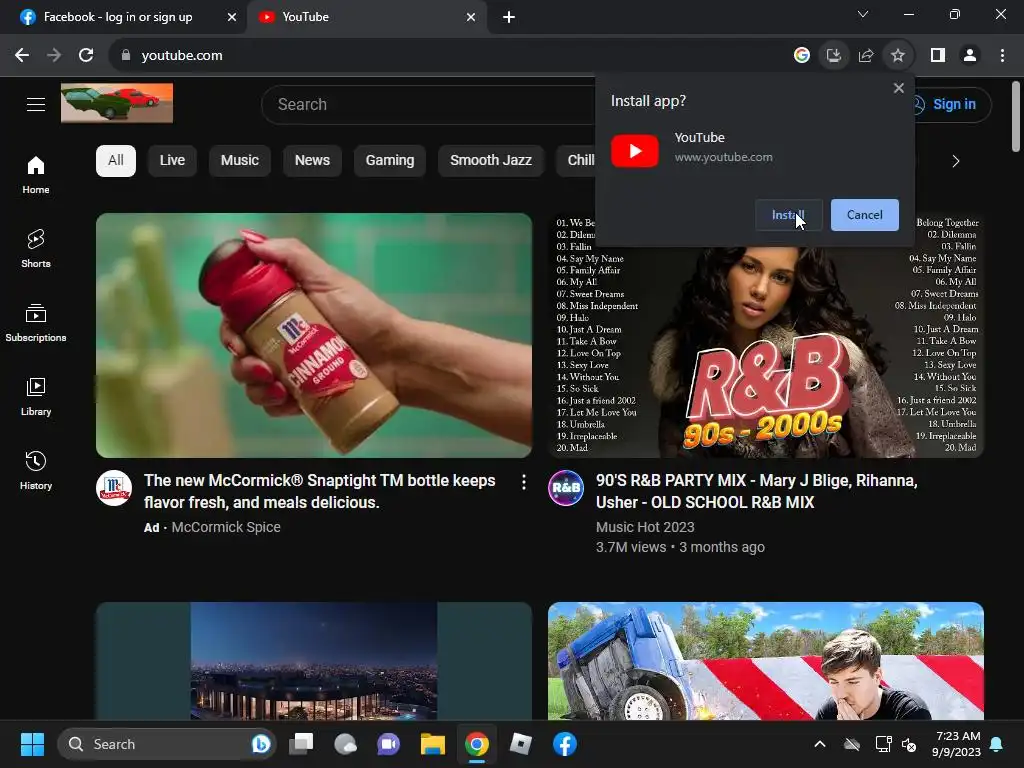This screenshot has width=1024, height=768.
Task: Select the Smooth Jazz category chip
Action: pos(490,161)
